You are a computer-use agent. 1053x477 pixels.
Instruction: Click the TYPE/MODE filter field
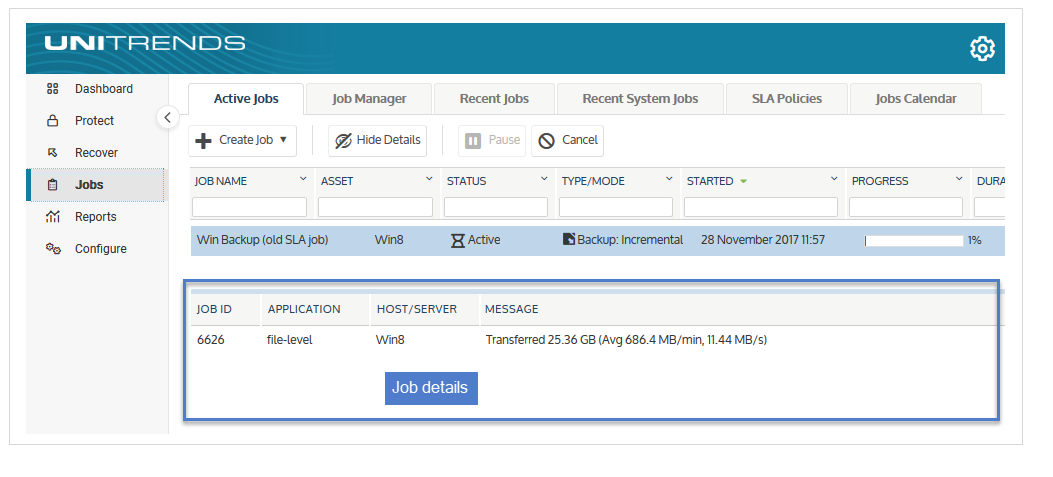pos(616,207)
